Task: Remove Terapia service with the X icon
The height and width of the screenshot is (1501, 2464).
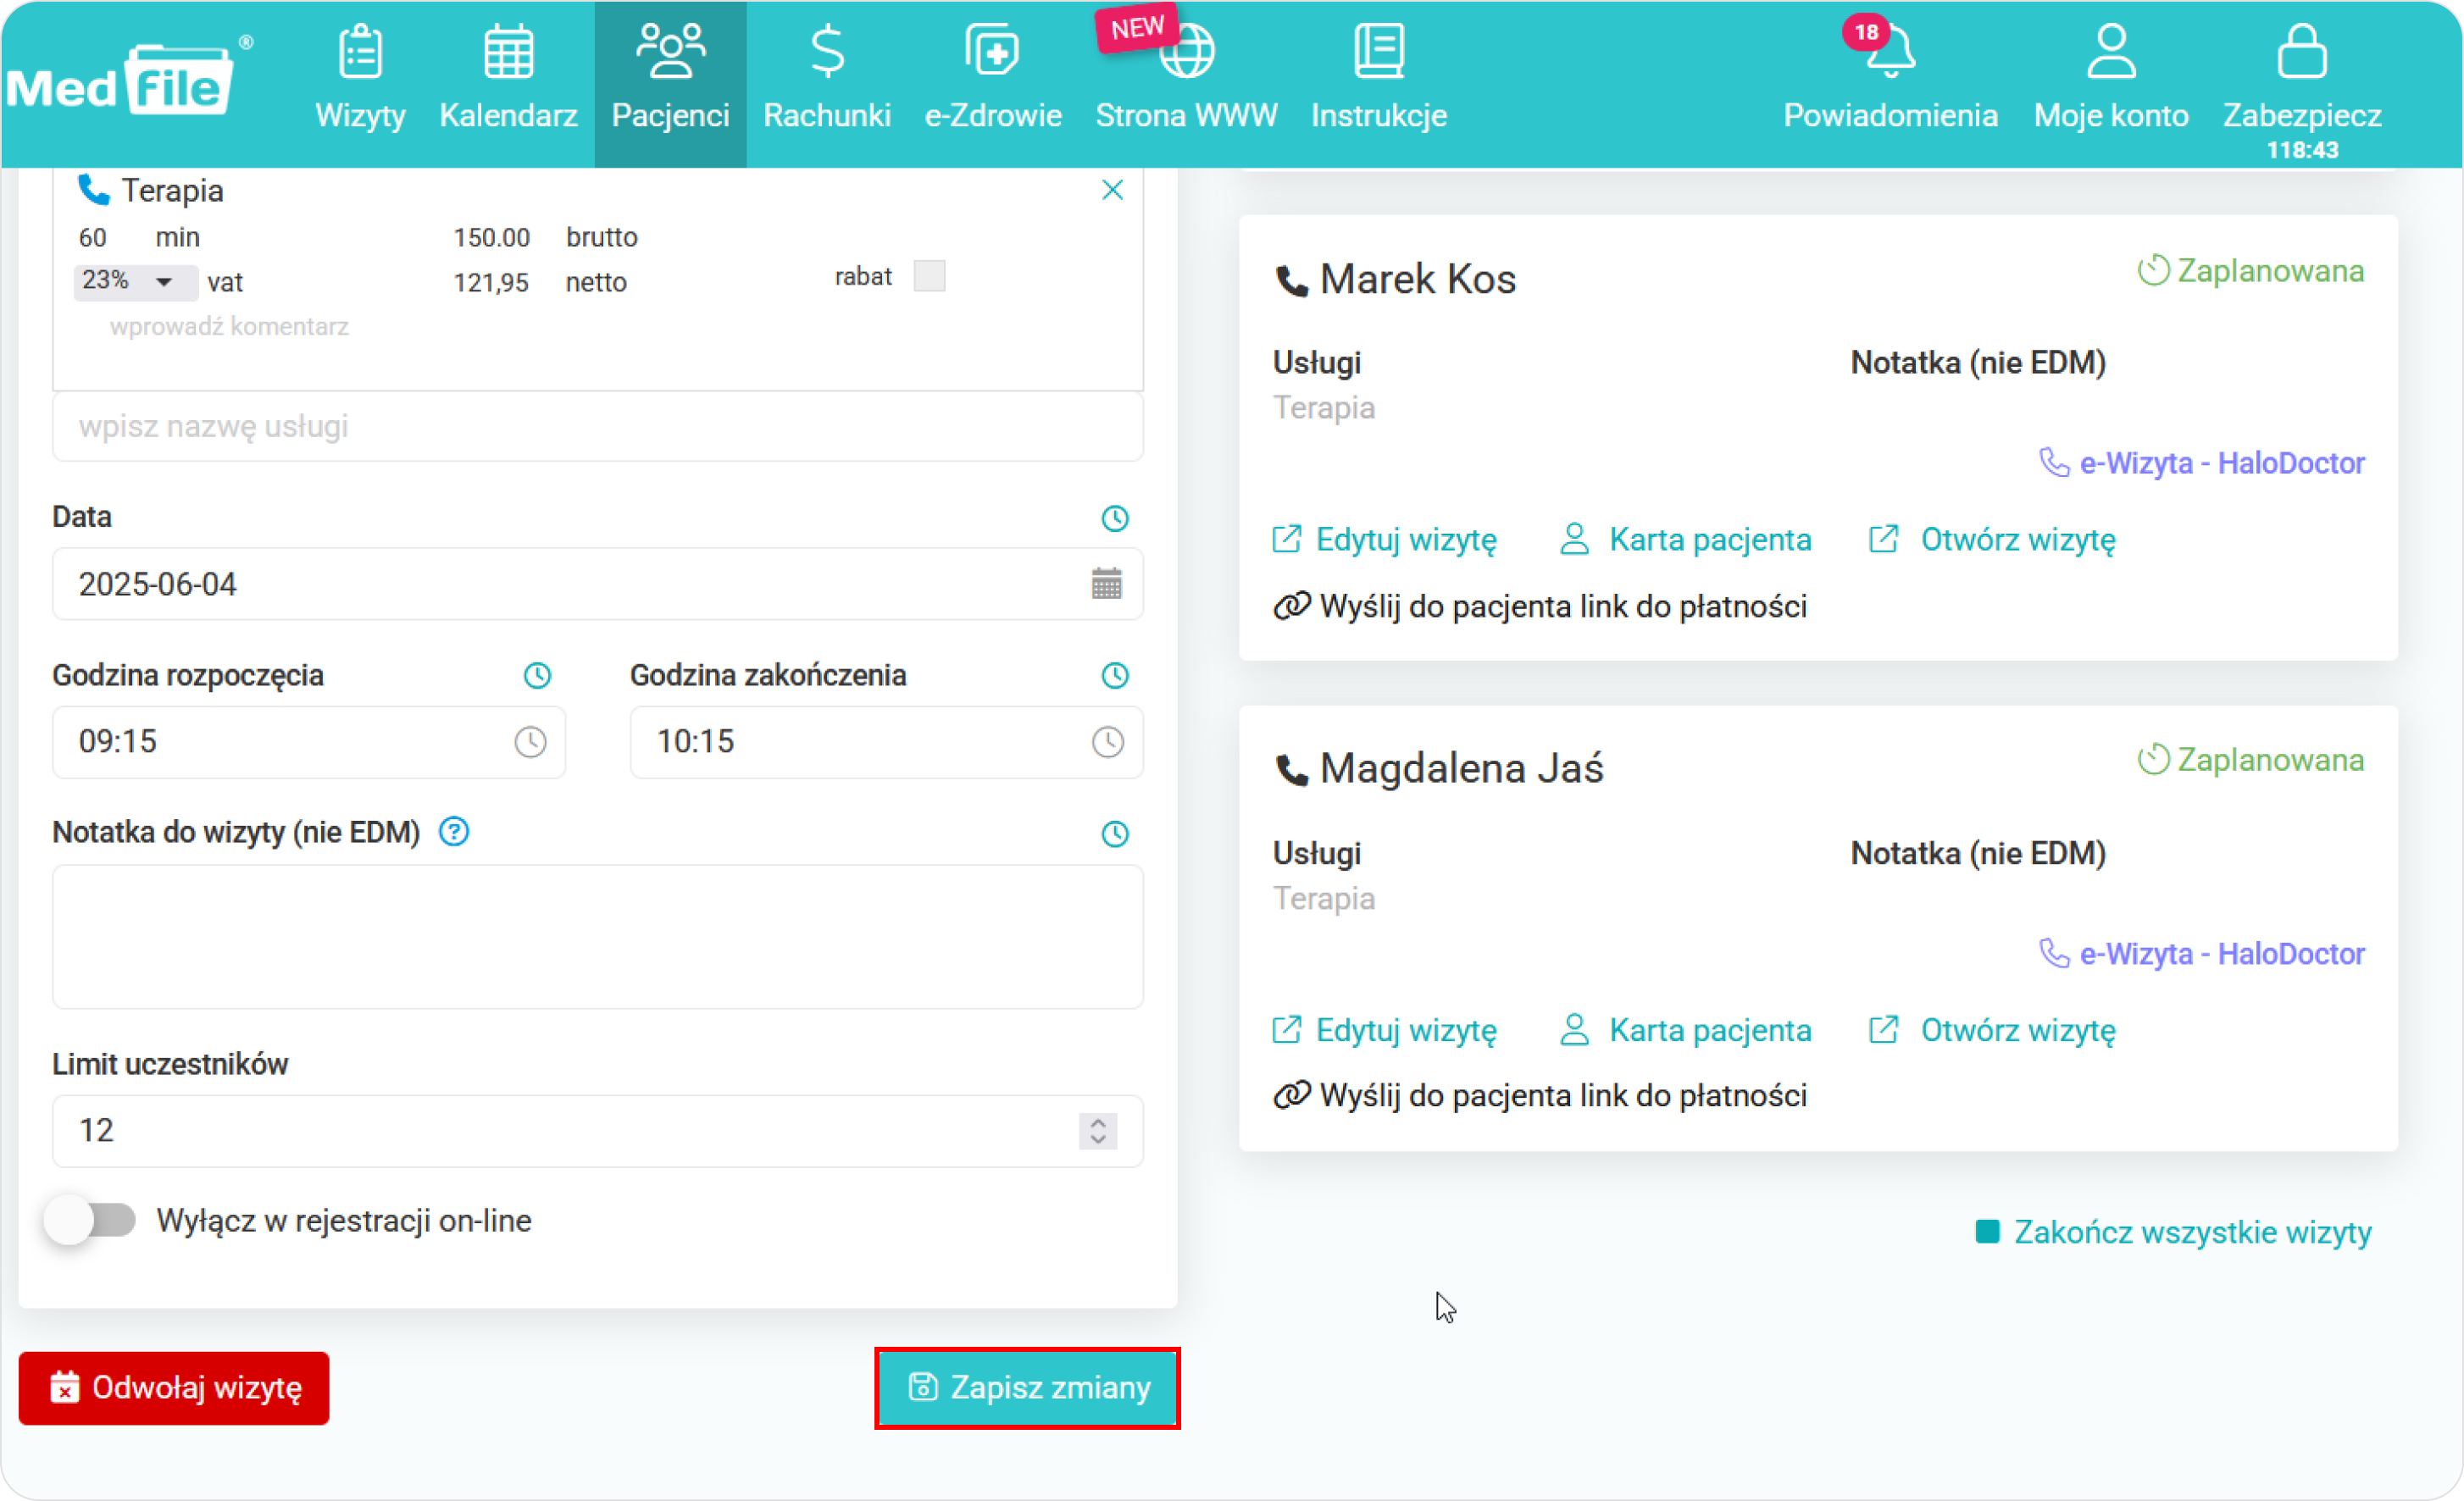Action: click(1112, 190)
